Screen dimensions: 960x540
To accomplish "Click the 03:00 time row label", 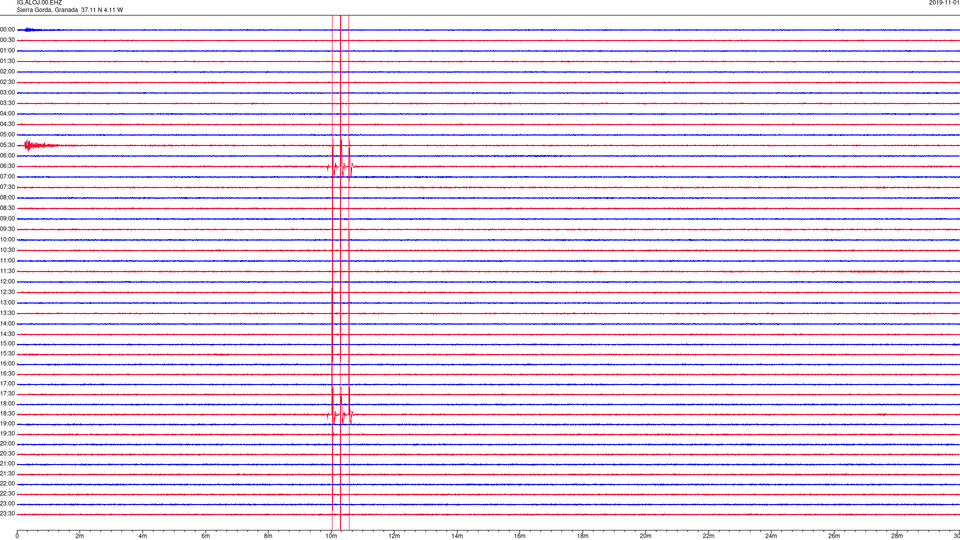I will point(7,93).
